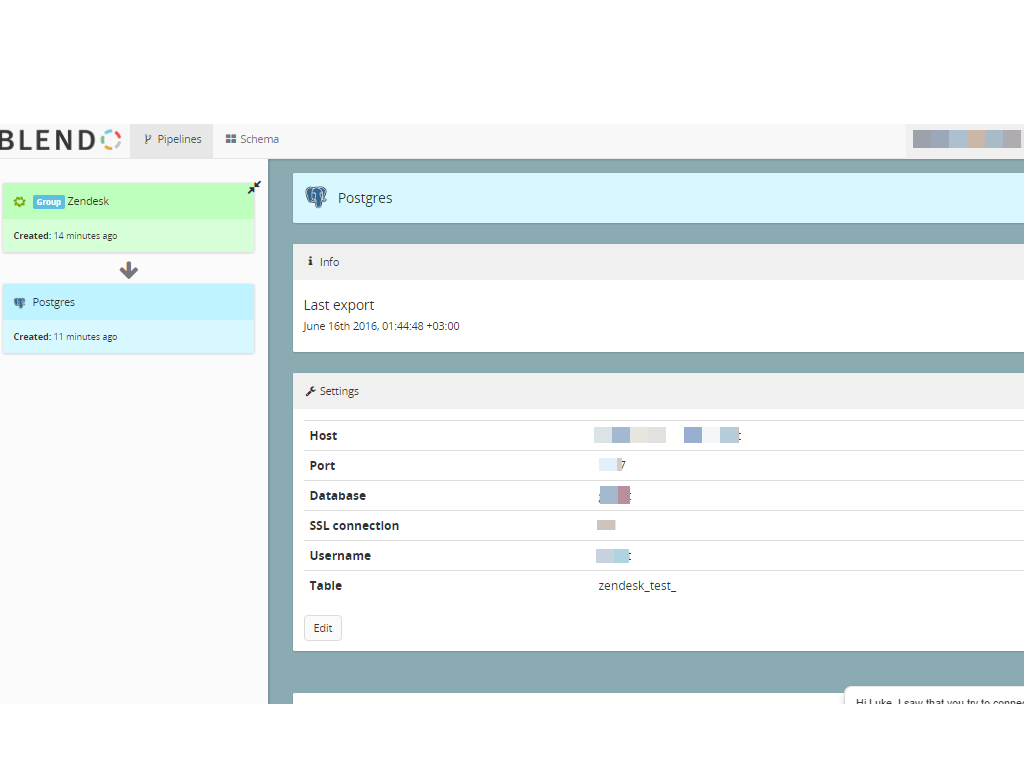
Task: Click the Group badge on Zendesk
Action: (x=48, y=202)
